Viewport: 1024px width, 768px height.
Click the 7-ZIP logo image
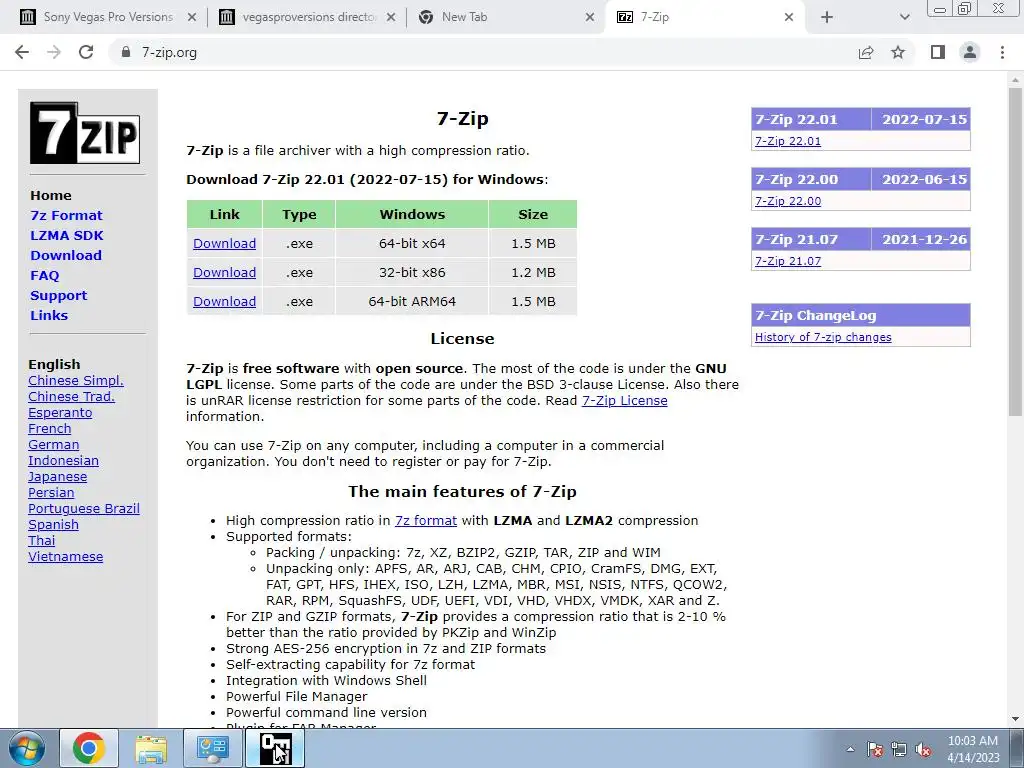[x=85, y=133]
